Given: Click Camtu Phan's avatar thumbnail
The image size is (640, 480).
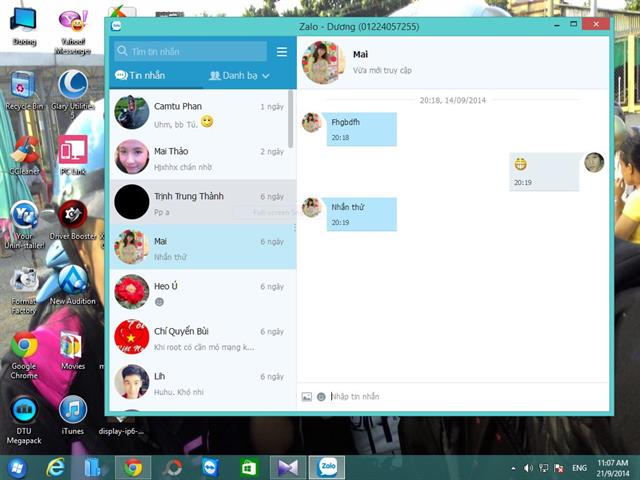Looking at the screenshot, I should coord(131,112).
